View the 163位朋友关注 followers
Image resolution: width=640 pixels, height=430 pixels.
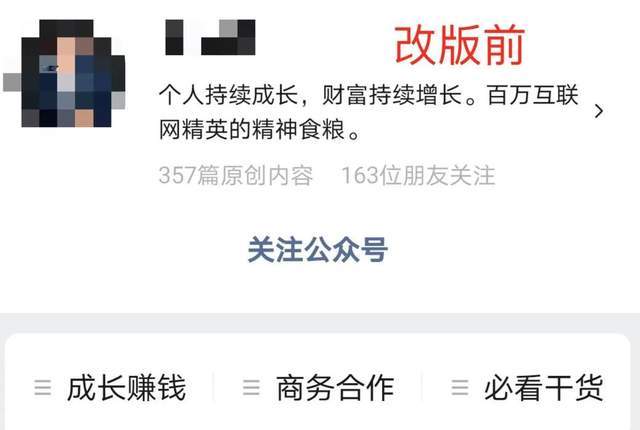pos(418,175)
